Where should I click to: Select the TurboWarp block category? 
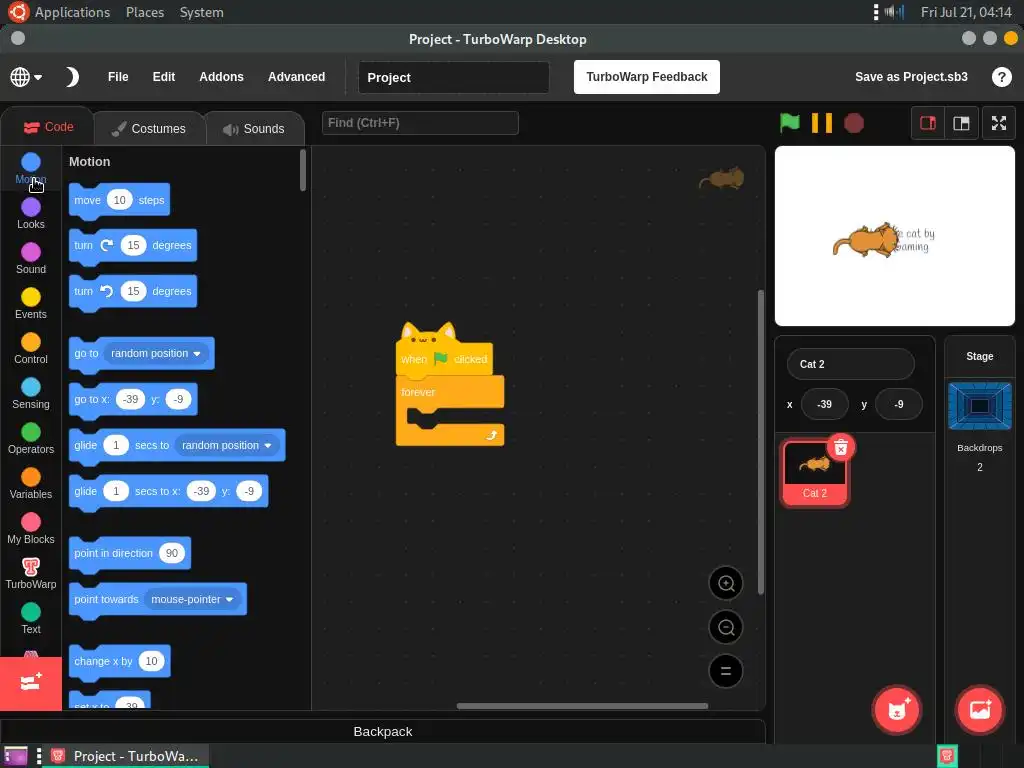31,574
